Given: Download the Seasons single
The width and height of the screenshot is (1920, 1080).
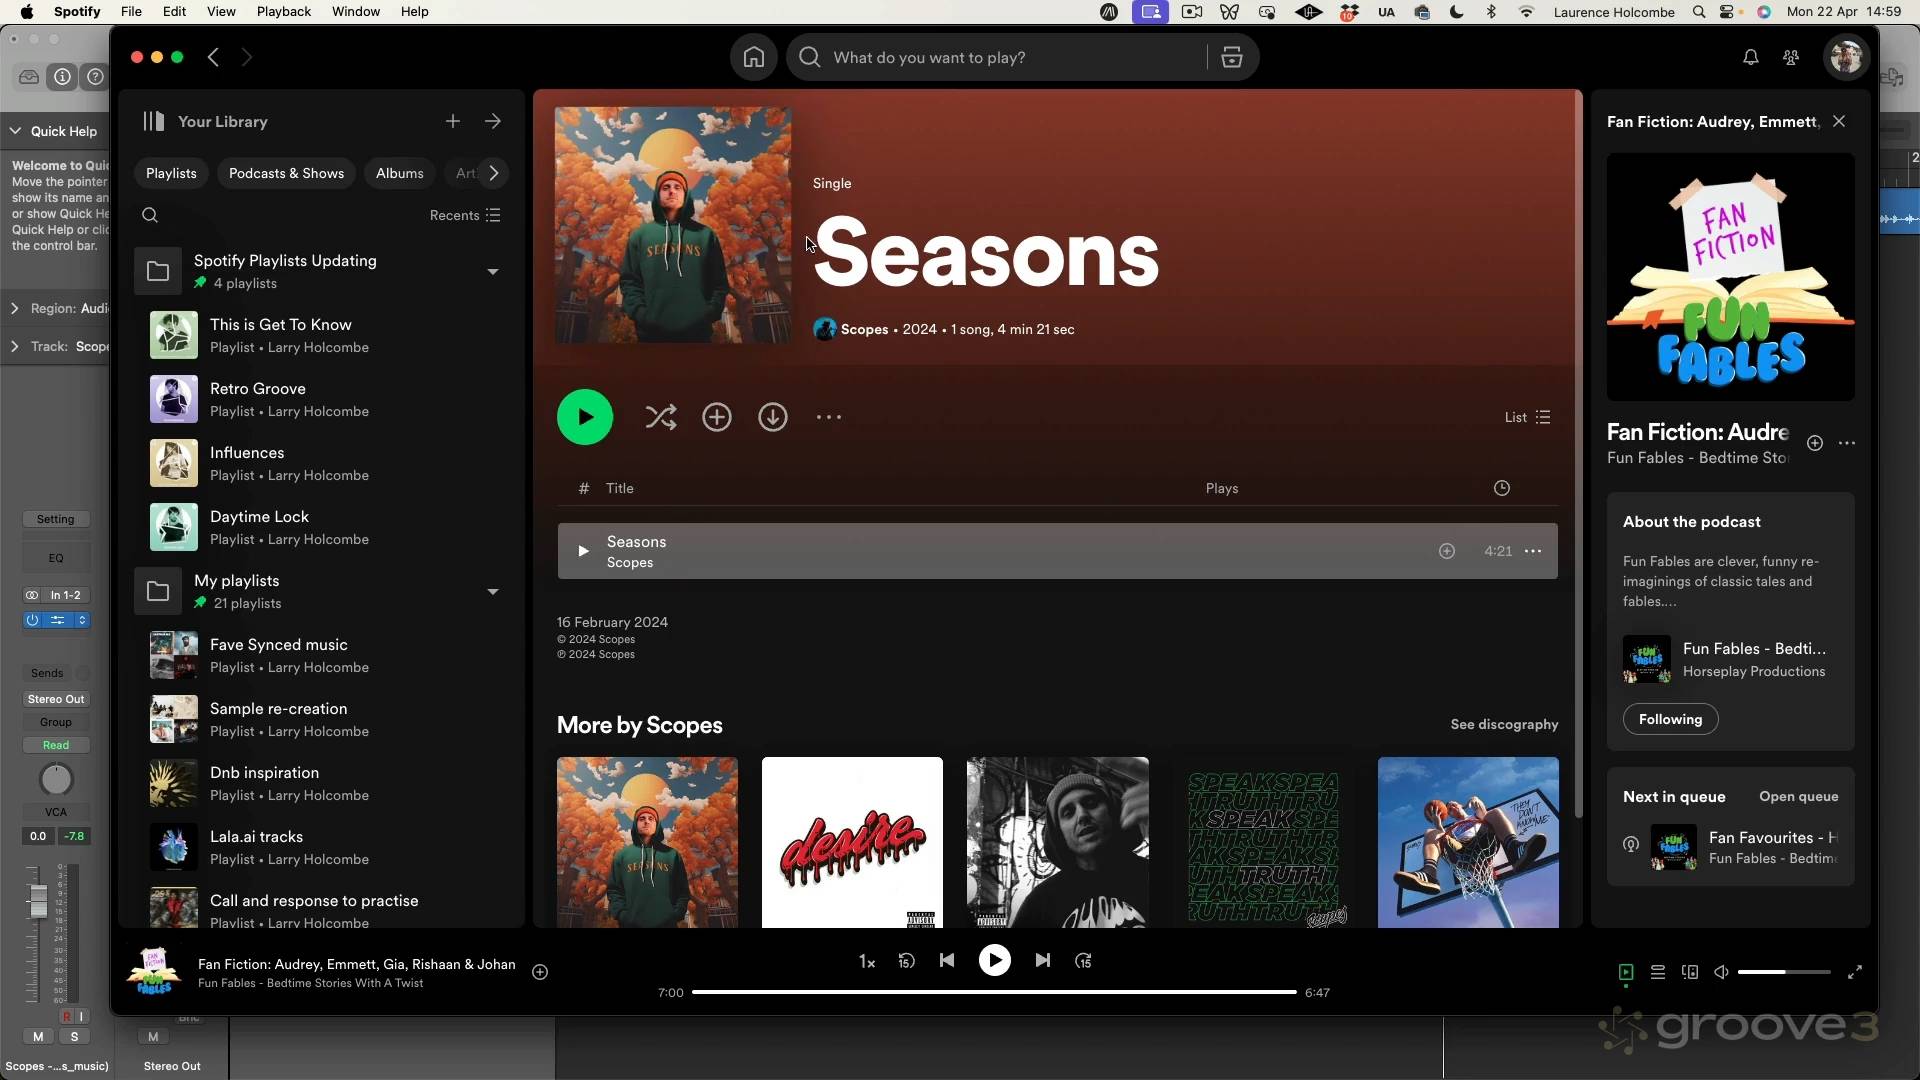Looking at the screenshot, I should (772, 417).
